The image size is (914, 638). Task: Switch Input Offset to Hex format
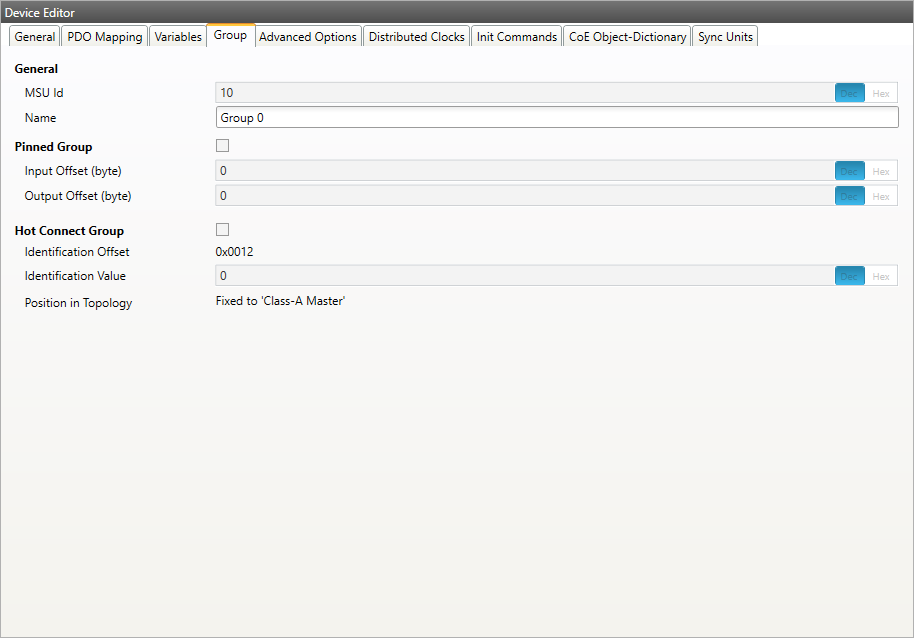(x=881, y=171)
